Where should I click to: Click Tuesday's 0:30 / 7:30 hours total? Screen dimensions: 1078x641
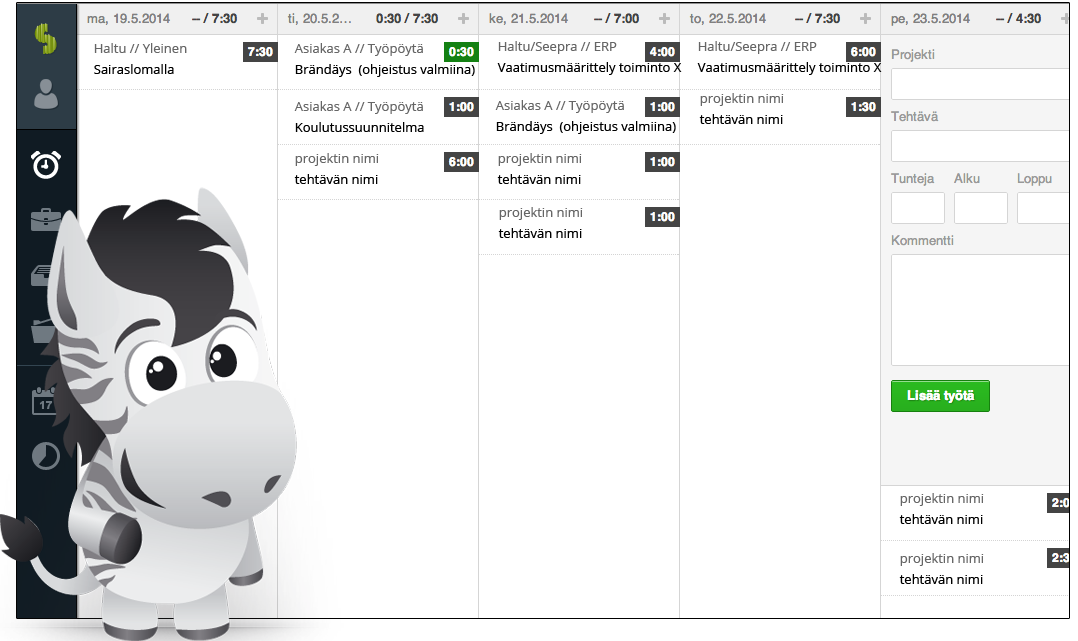(407, 19)
